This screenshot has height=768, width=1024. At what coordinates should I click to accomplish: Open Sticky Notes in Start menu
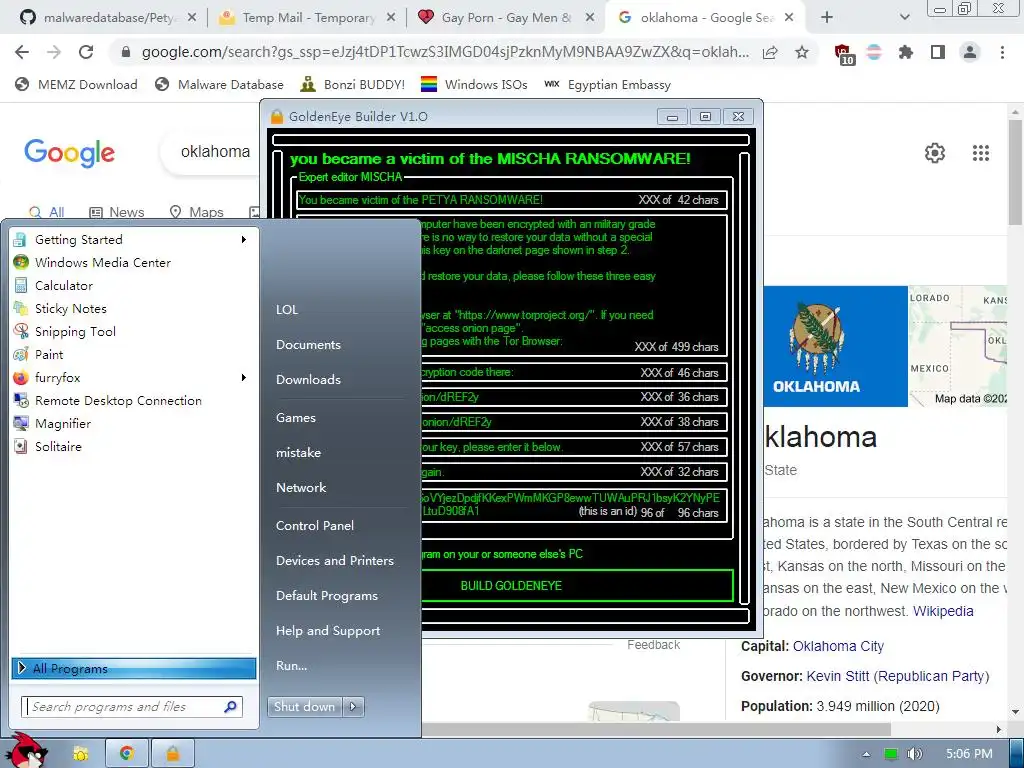(71, 308)
